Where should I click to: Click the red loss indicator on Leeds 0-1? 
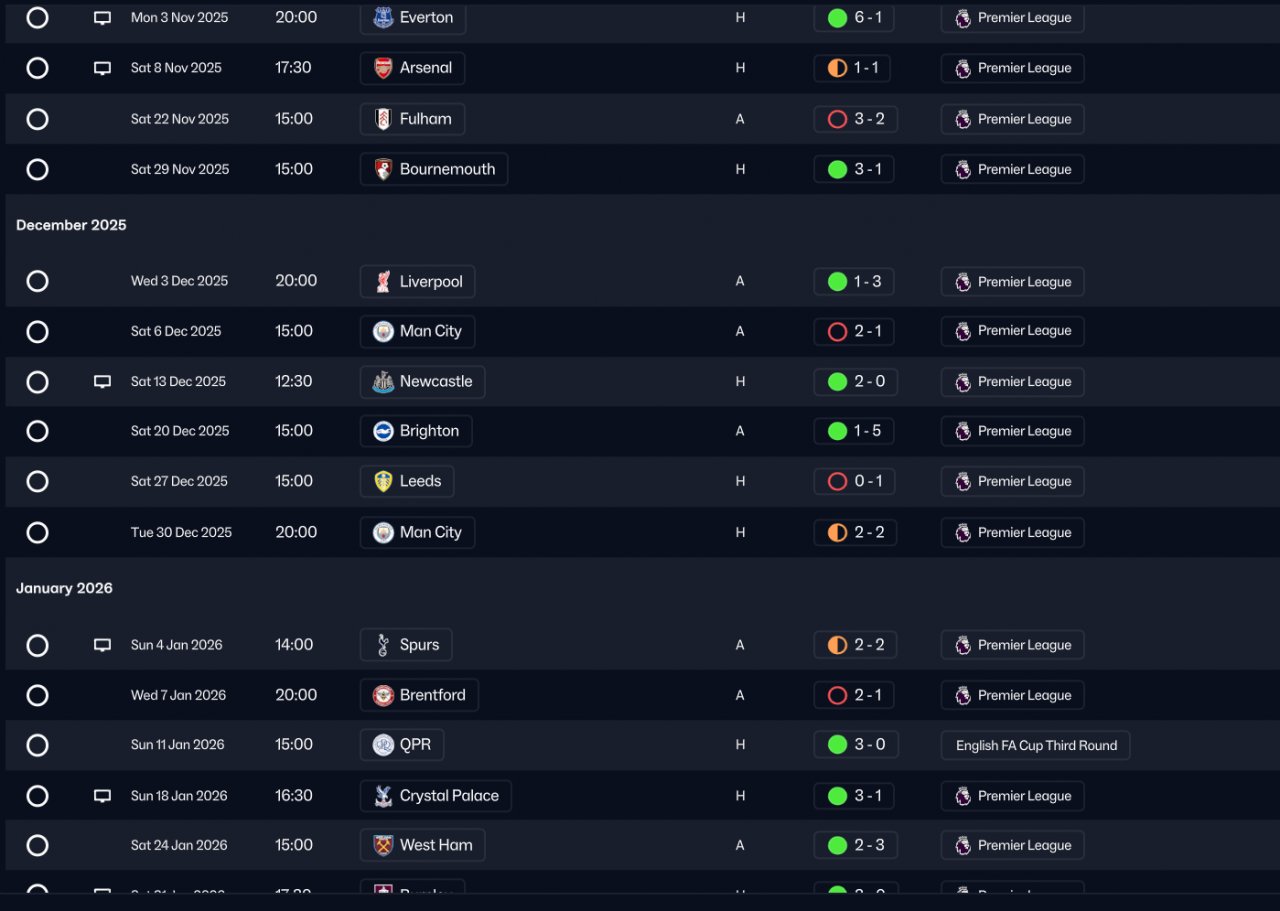[x=838, y=482]
